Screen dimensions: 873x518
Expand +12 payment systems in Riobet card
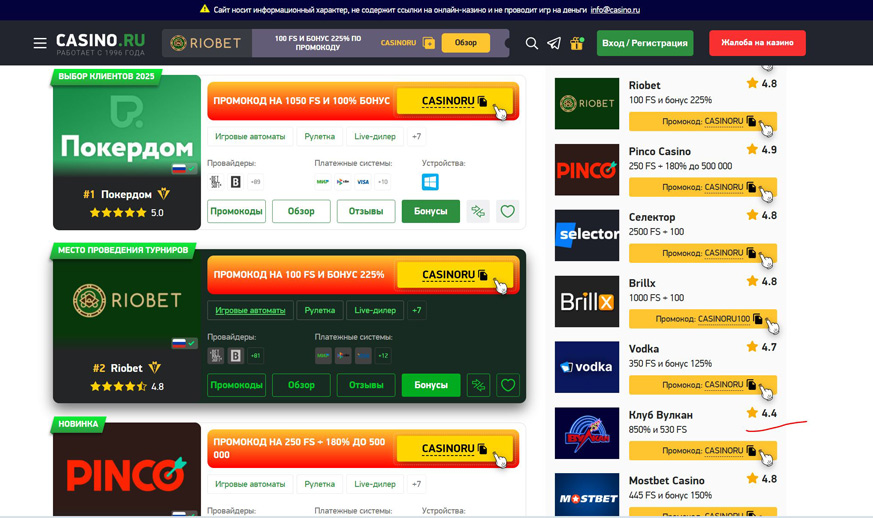tap(383, 356)
